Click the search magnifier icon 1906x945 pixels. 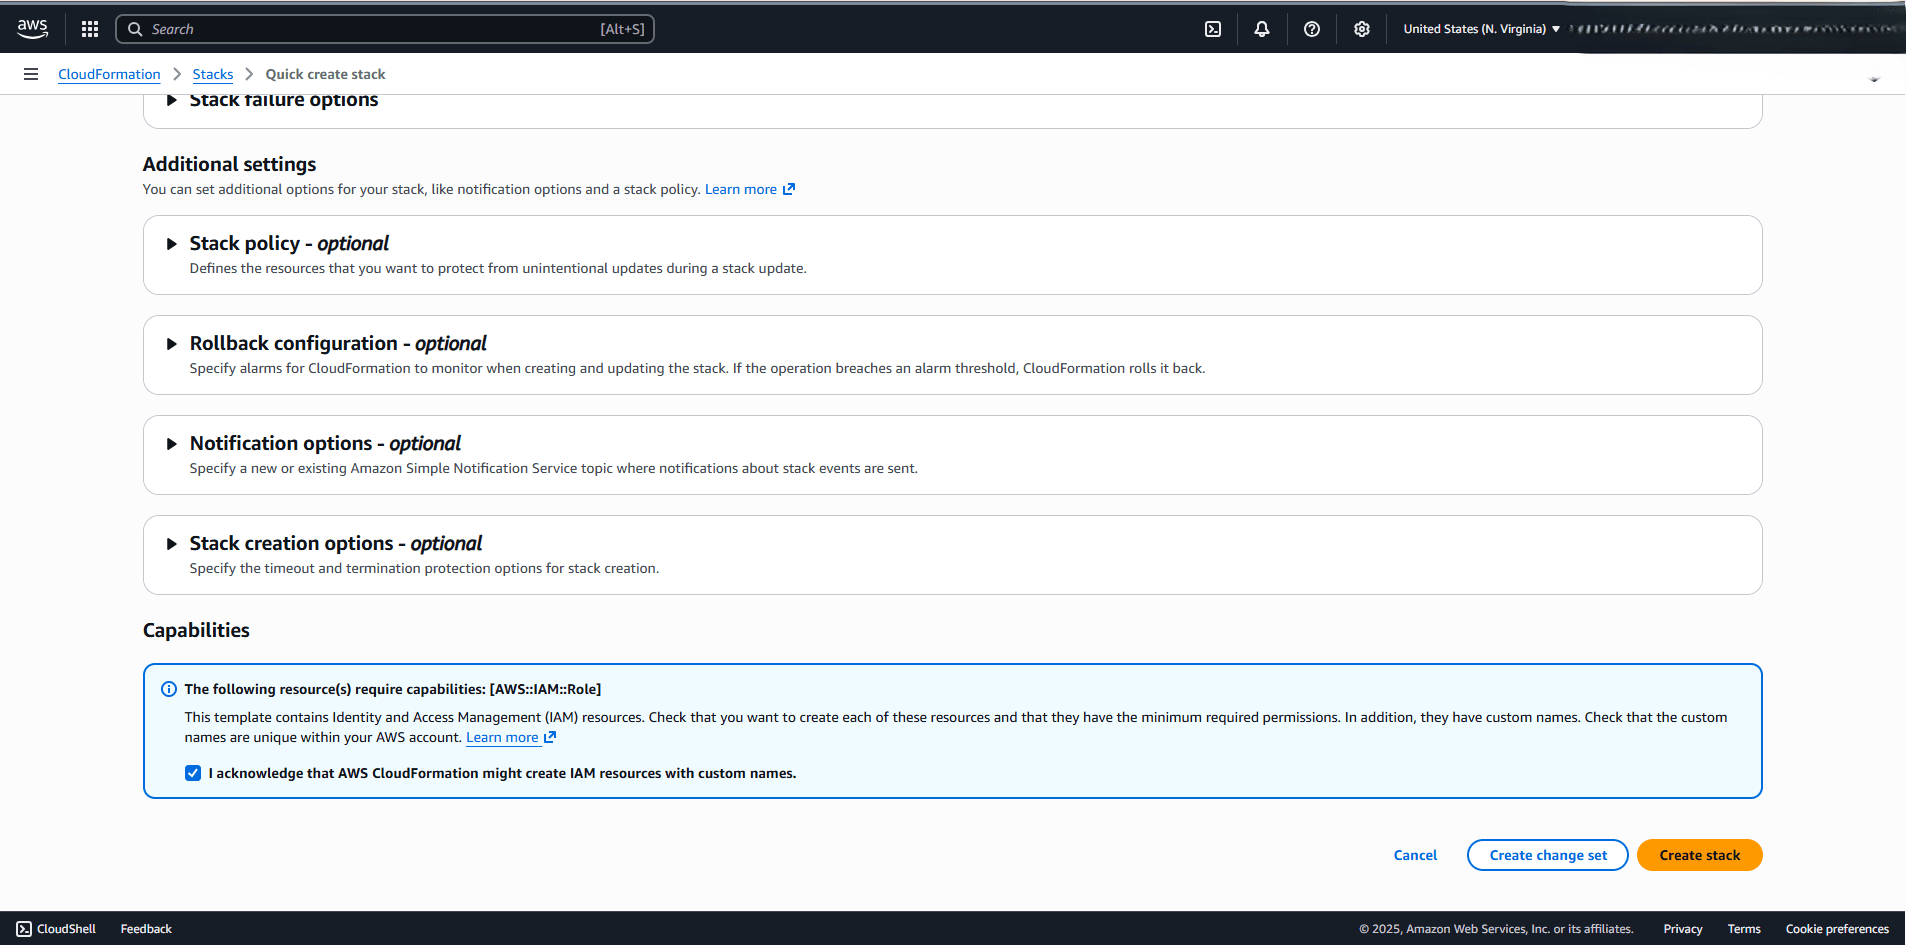(x=136, y=28)
